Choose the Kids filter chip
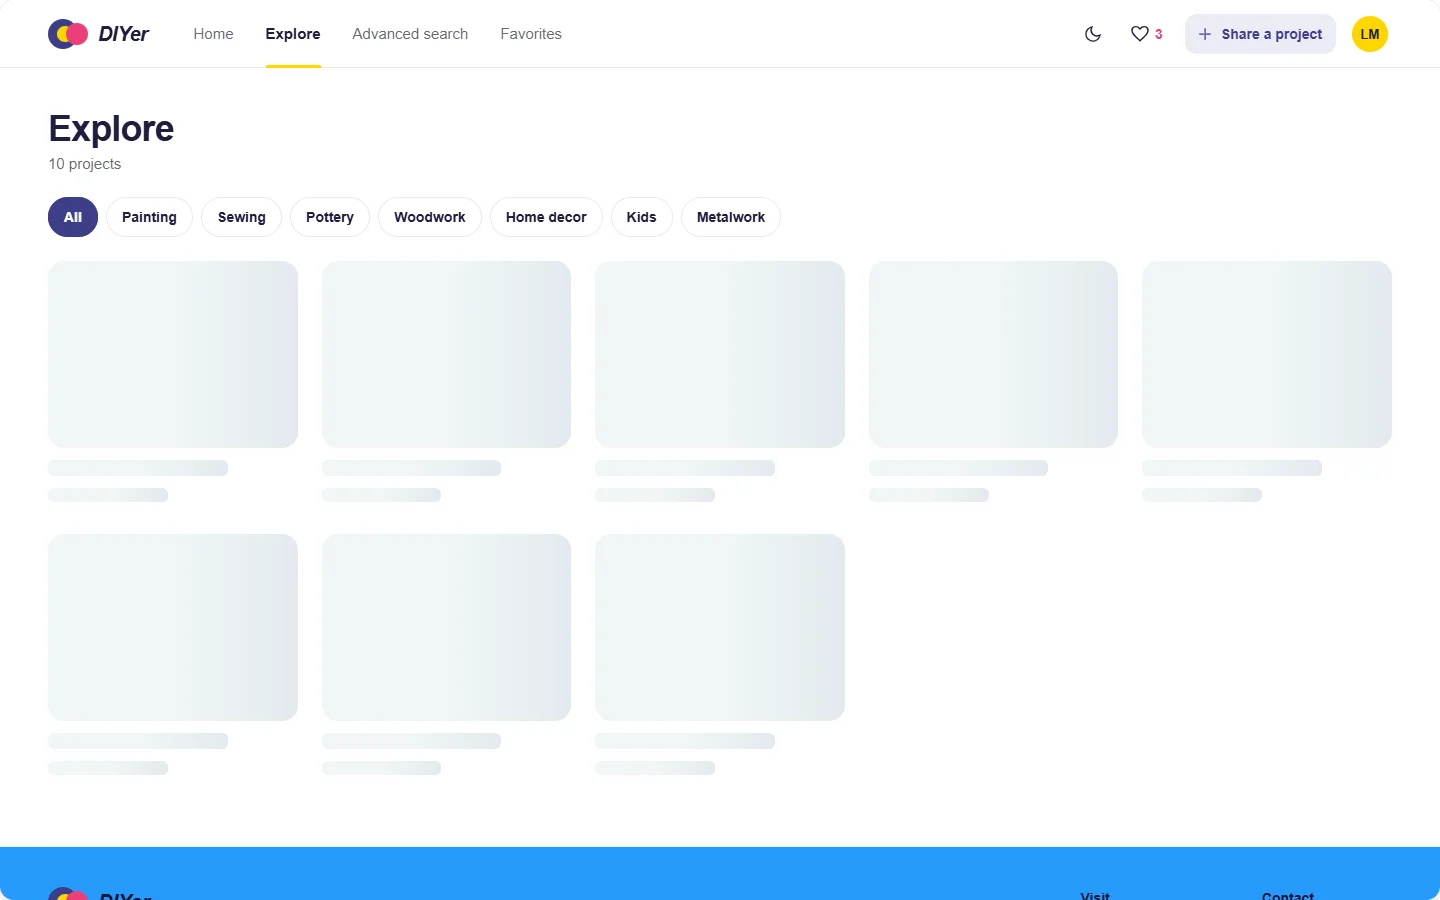Viewport: 1440px width, 900px height. click(x=642, y=217)
